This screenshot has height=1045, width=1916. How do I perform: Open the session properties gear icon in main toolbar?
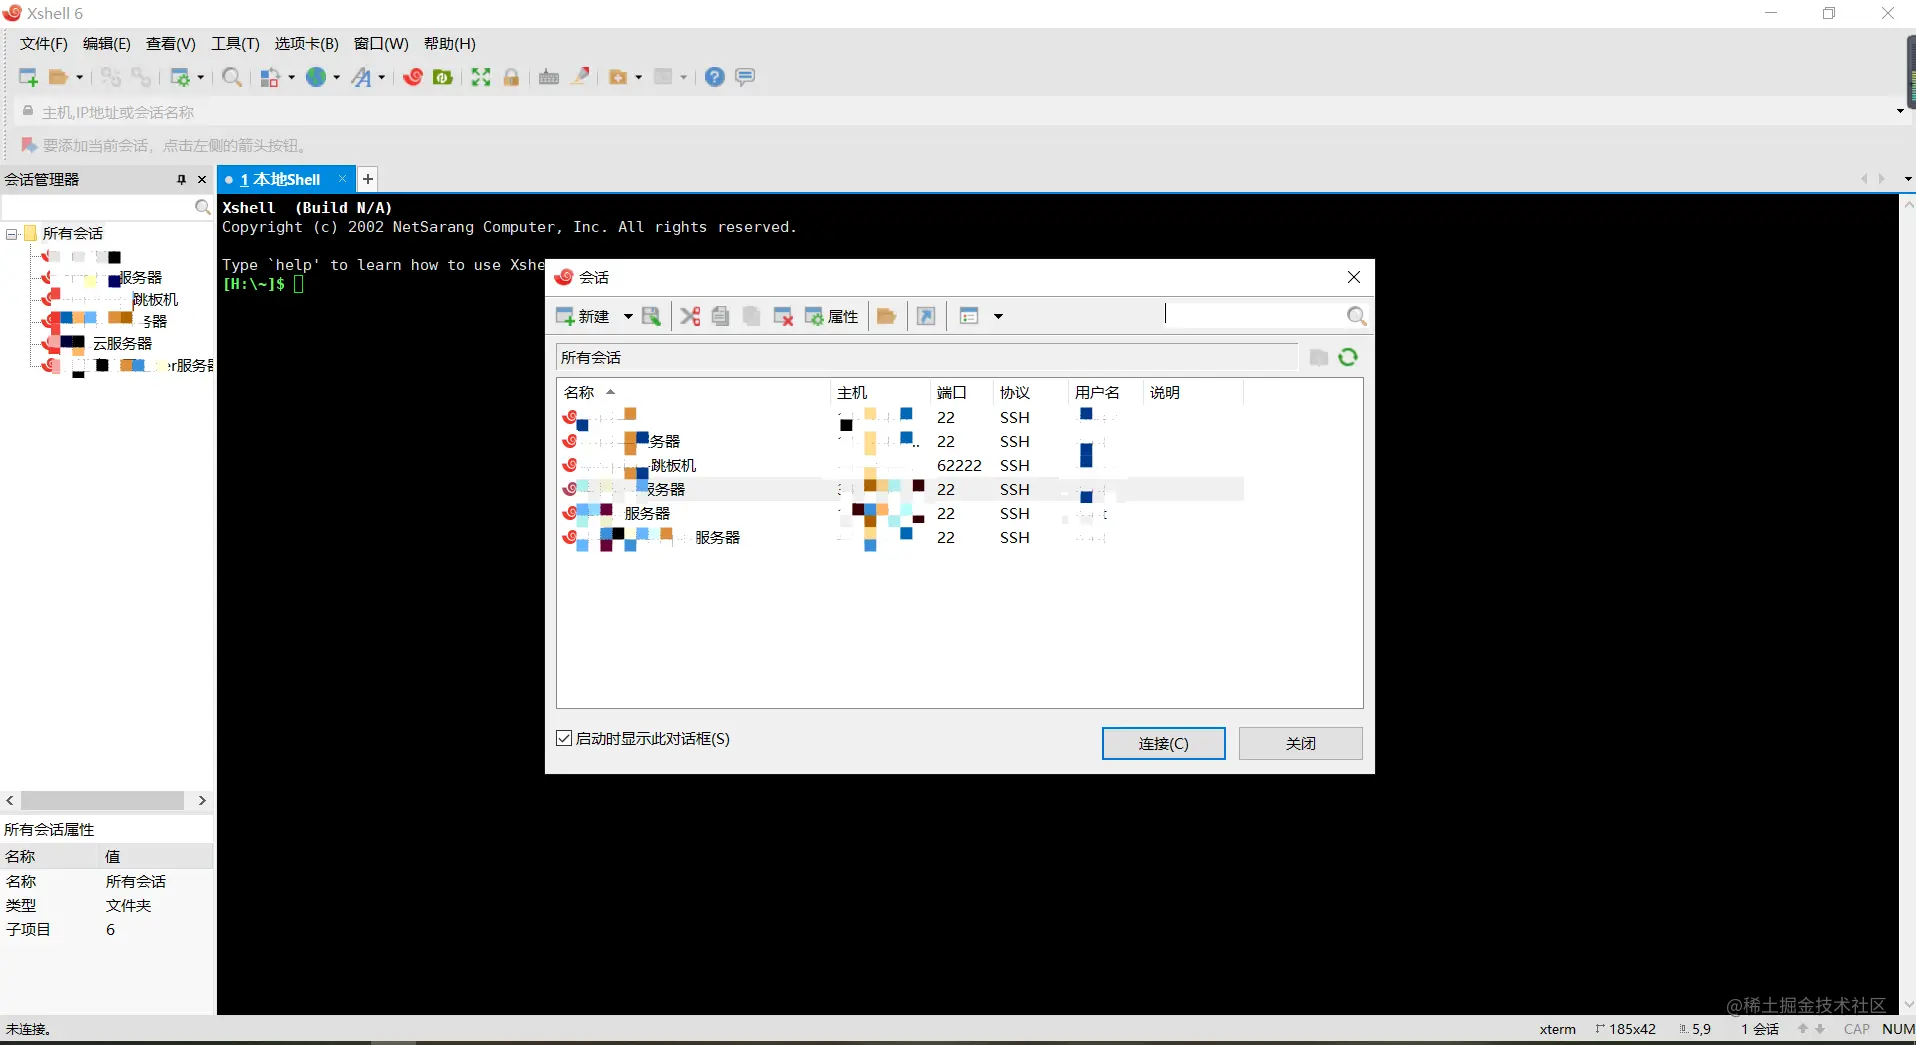(x=180, y=77)
